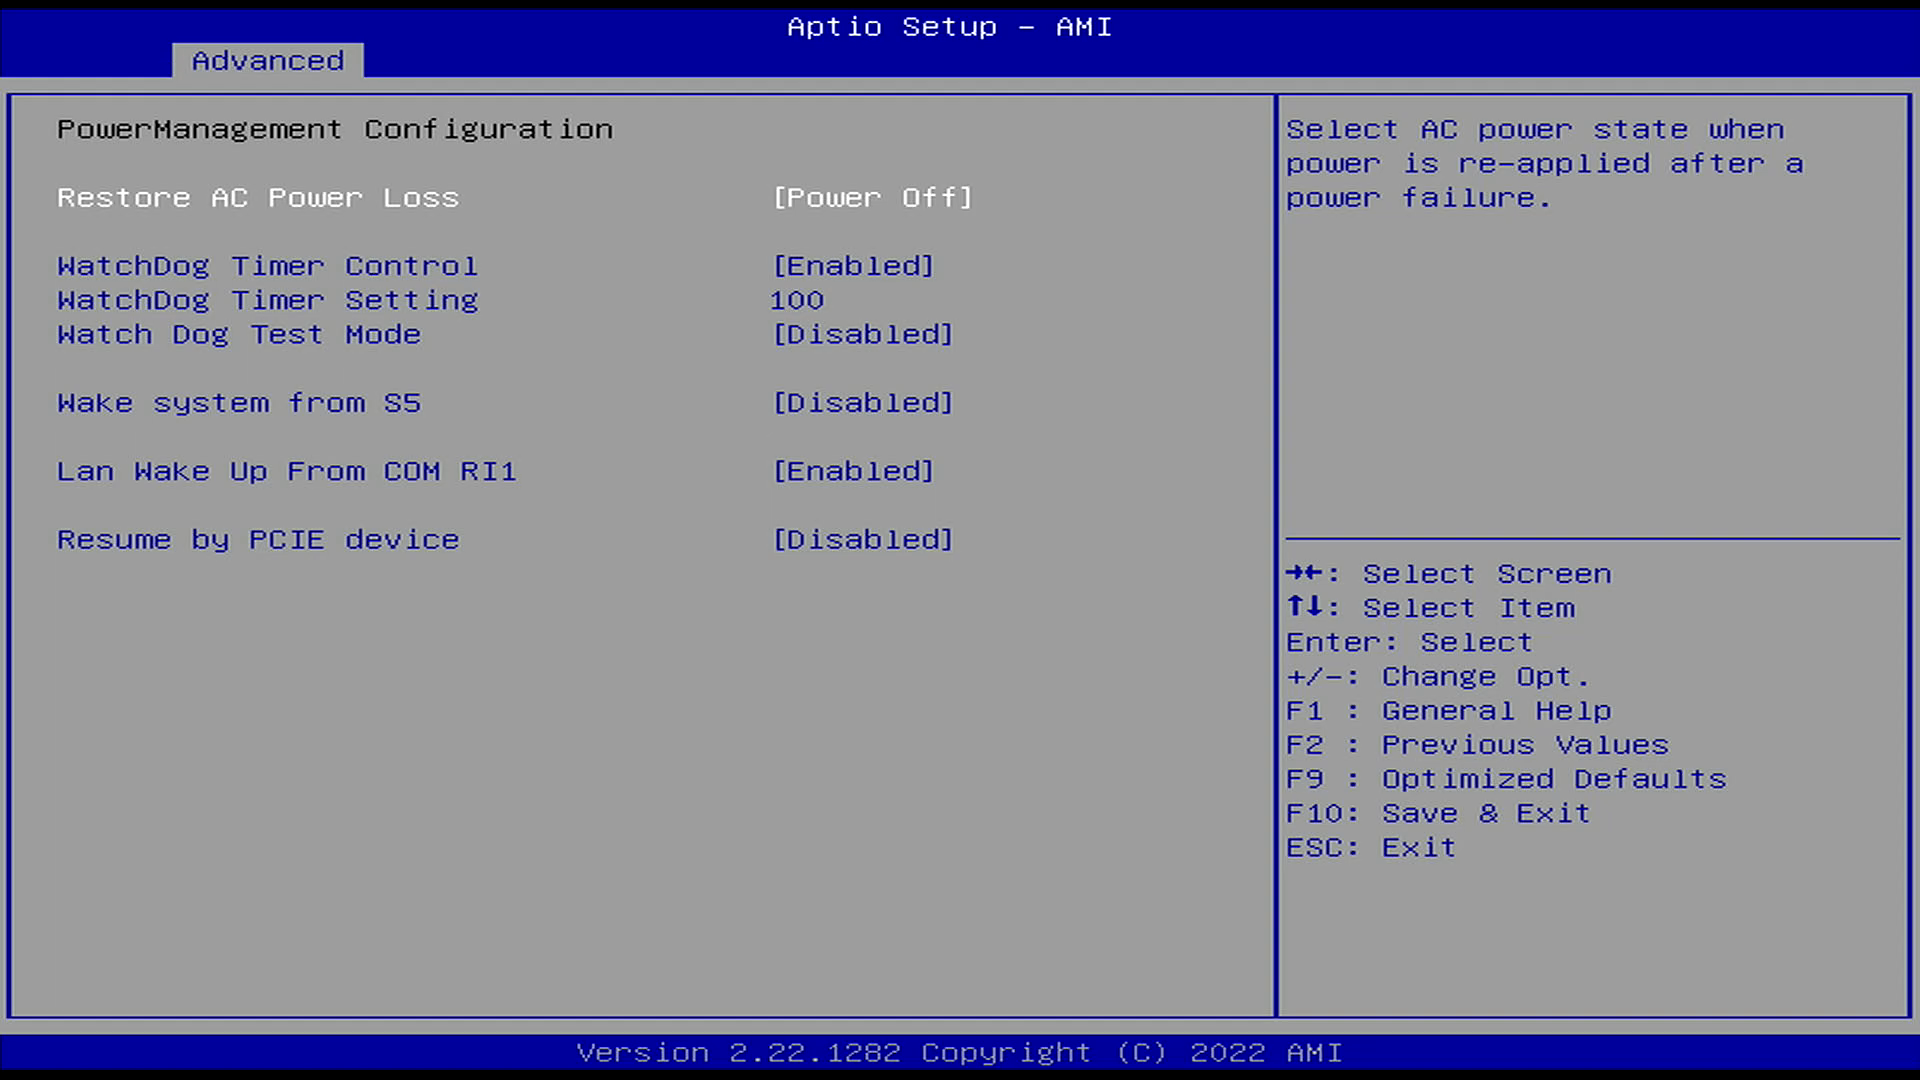The width and height of the screenshot is (1920, 1080).
Task: Select WatchDog Timer Setting label
Action: 268,300
